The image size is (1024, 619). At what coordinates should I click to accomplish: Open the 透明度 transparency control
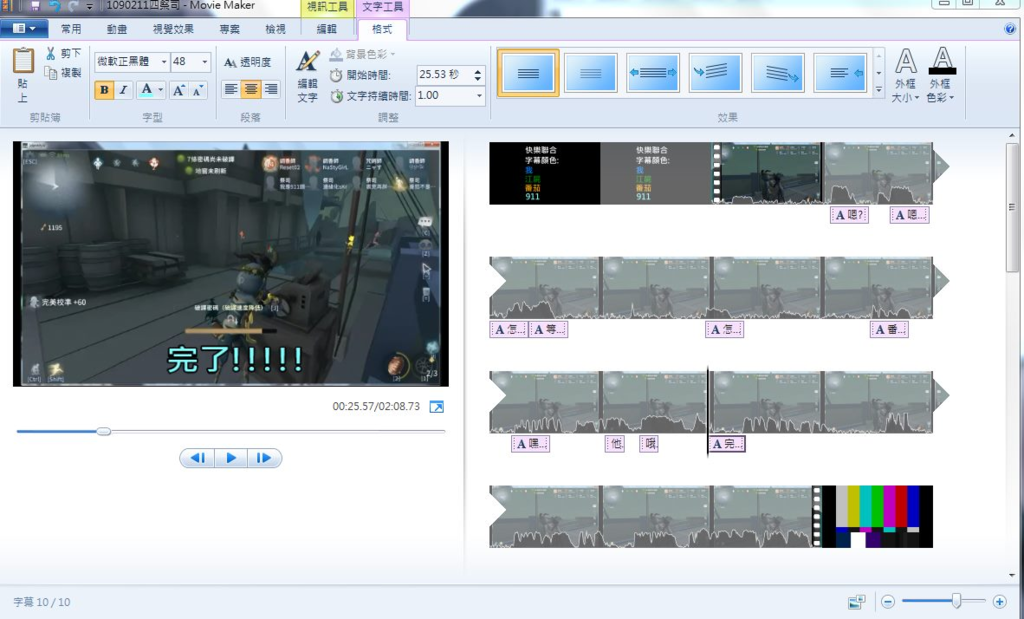click(x=248, y=63)
